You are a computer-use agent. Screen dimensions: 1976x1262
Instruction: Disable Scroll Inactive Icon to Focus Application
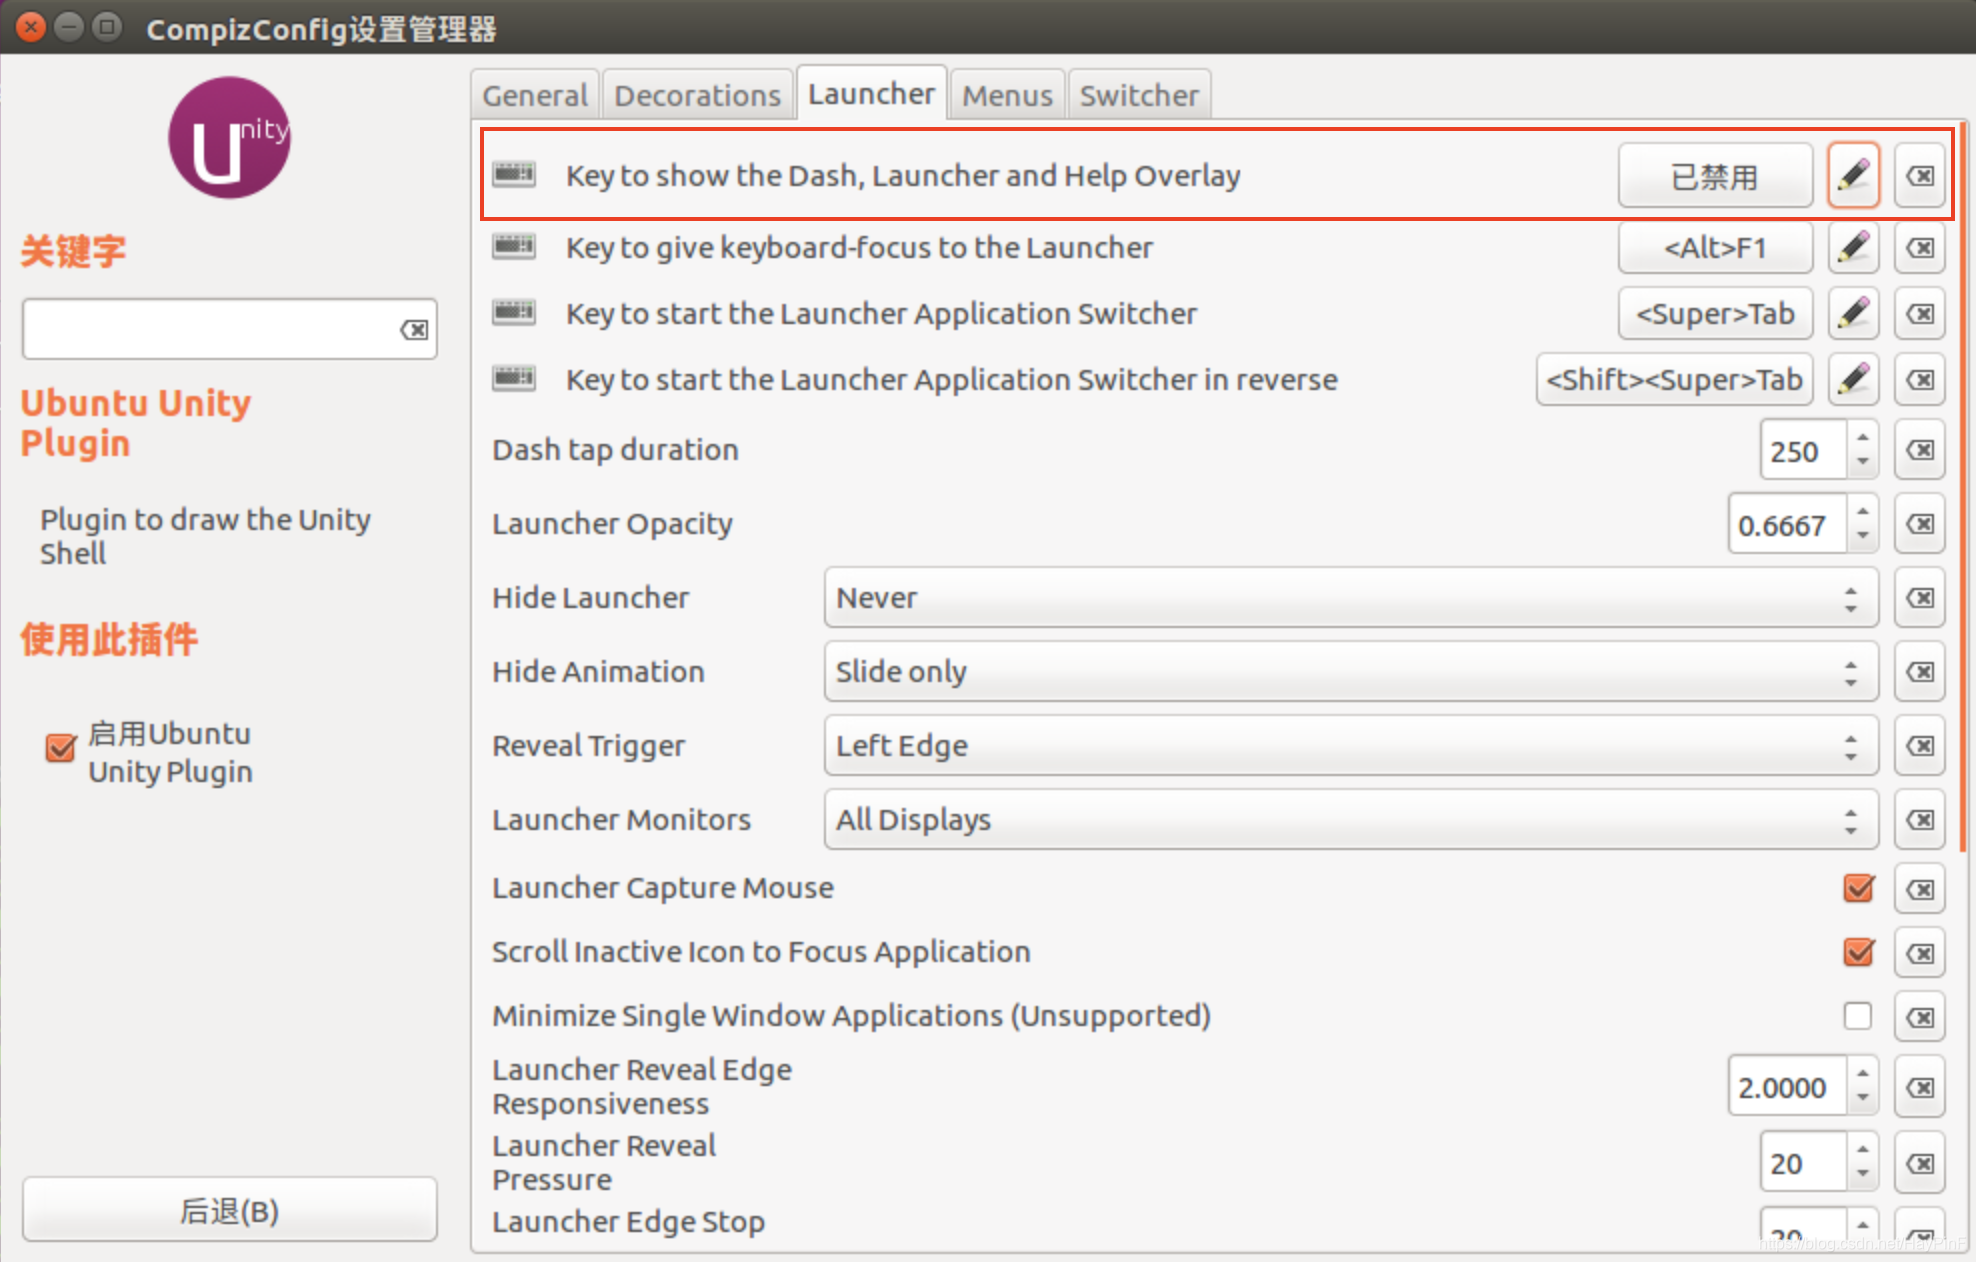[1858, 952]
